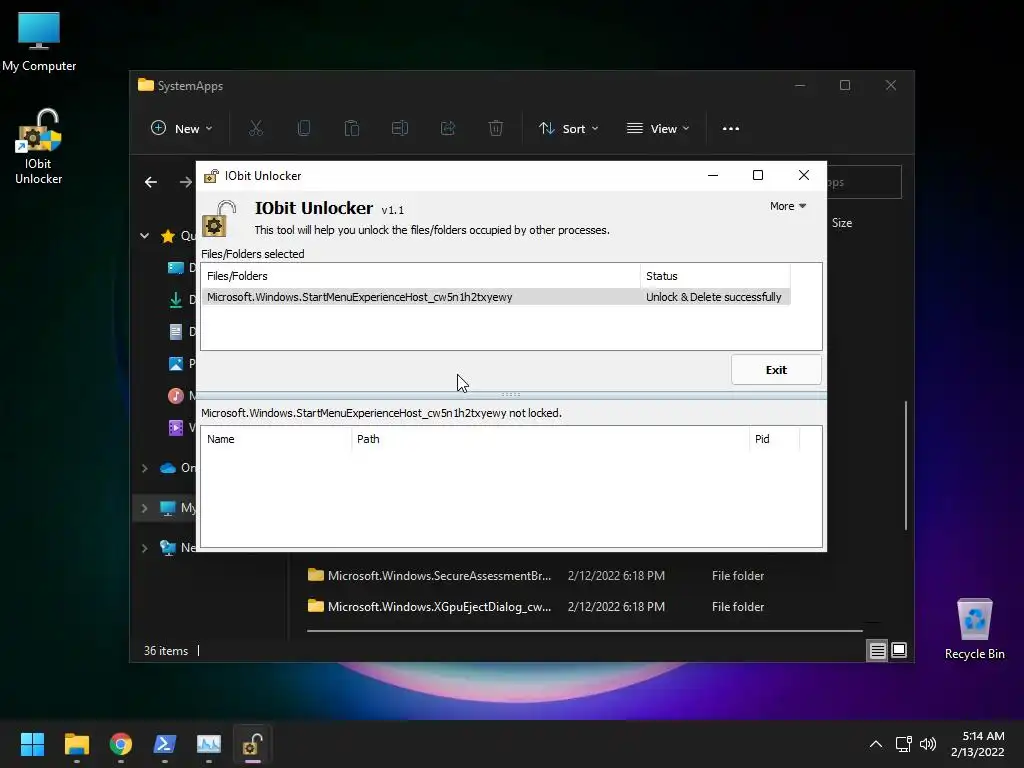The width and height of the screenshot is (1024, 768).
Task: Open View dropdown menu
Action: [658, 129]
